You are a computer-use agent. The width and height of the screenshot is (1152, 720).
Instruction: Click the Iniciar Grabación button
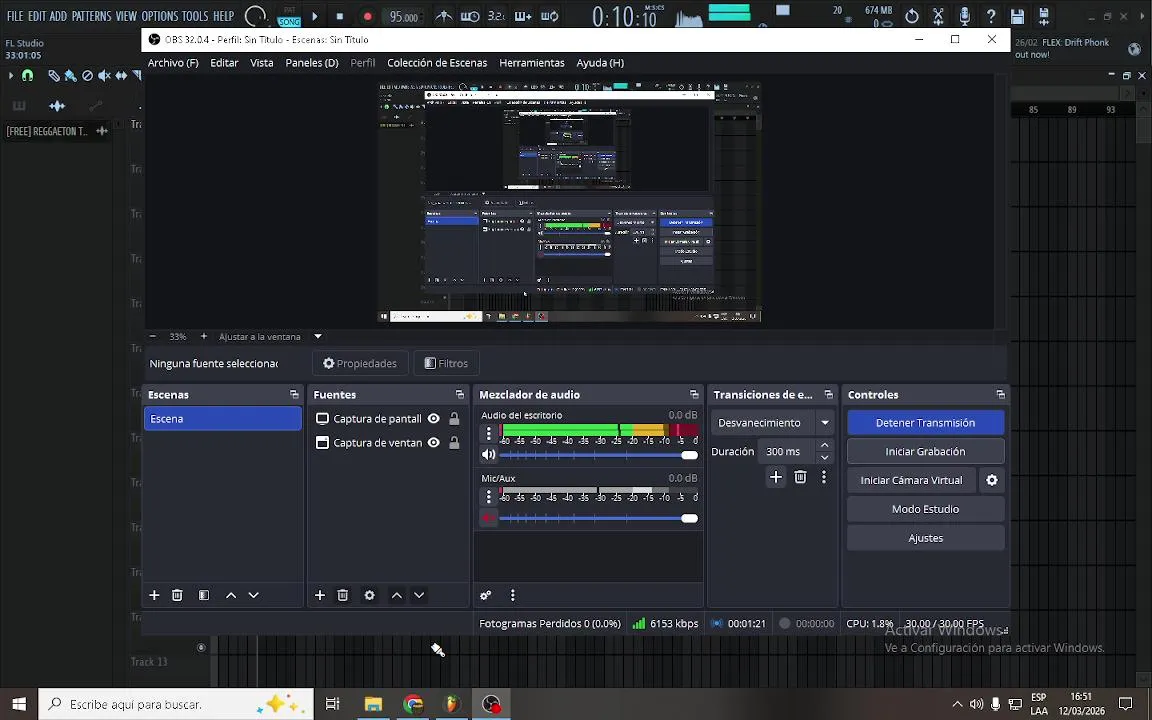pyautogui.click(x=926, y=451)
